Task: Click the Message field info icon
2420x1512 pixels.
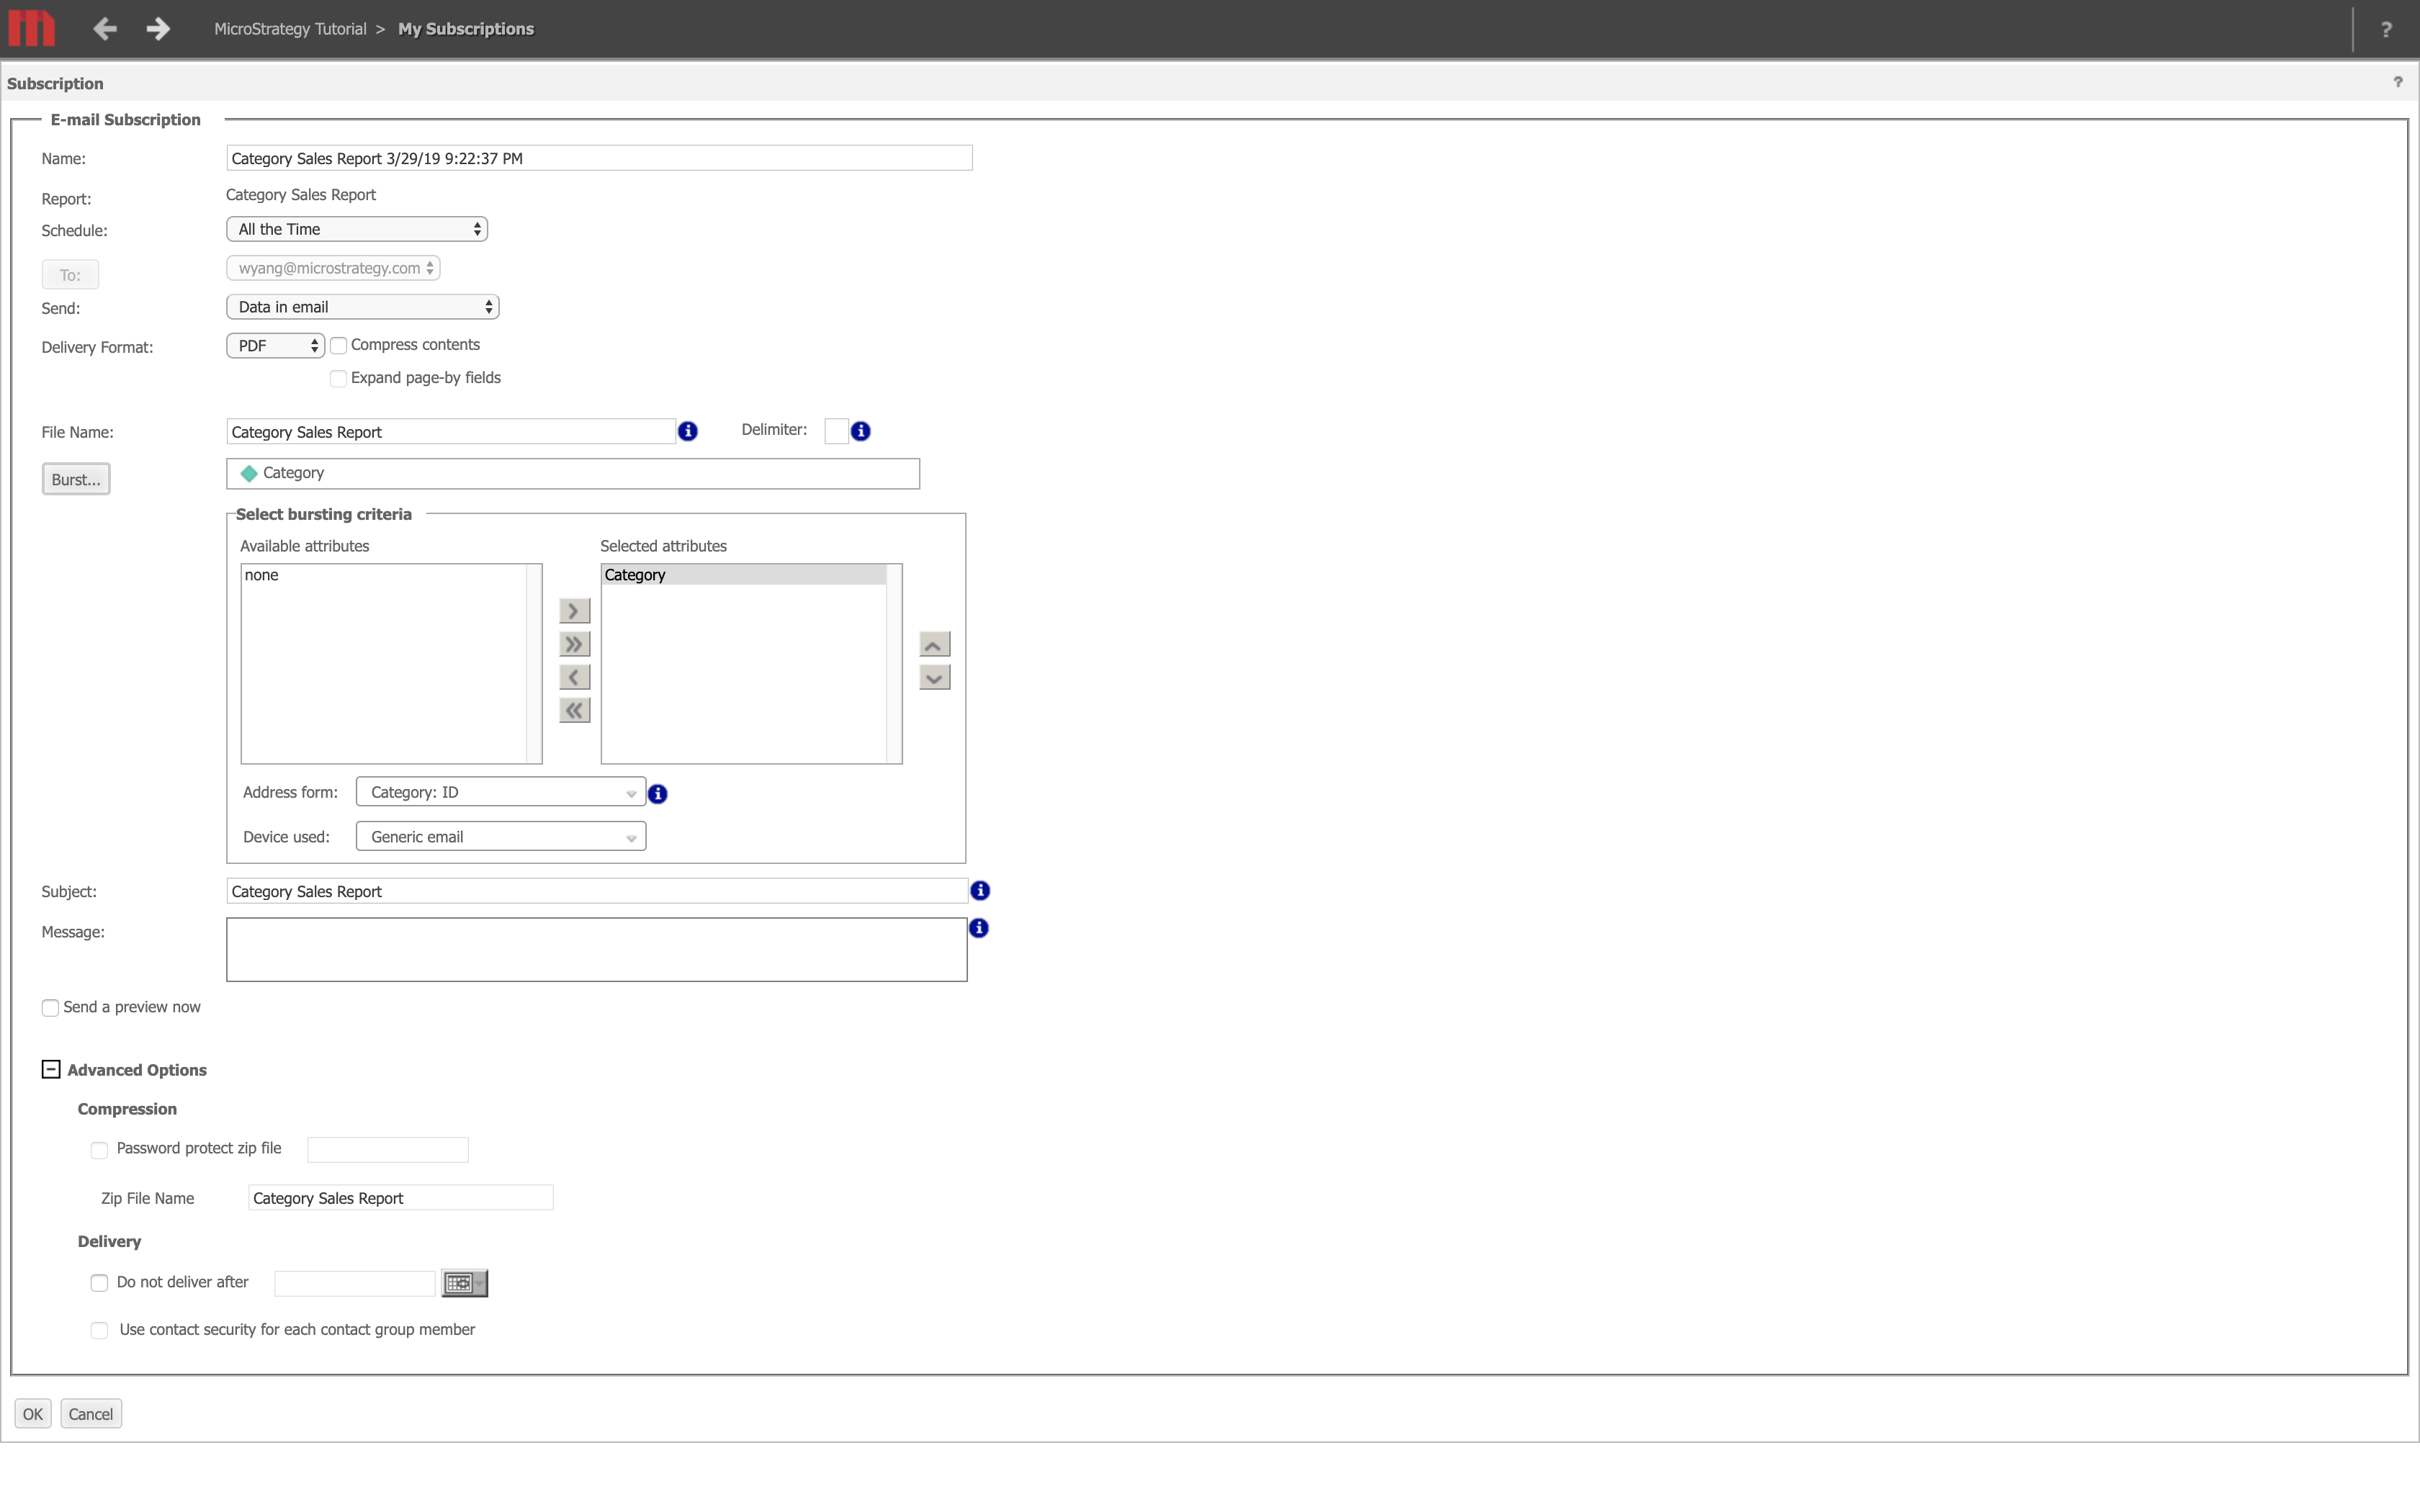Action: point(977,927)
